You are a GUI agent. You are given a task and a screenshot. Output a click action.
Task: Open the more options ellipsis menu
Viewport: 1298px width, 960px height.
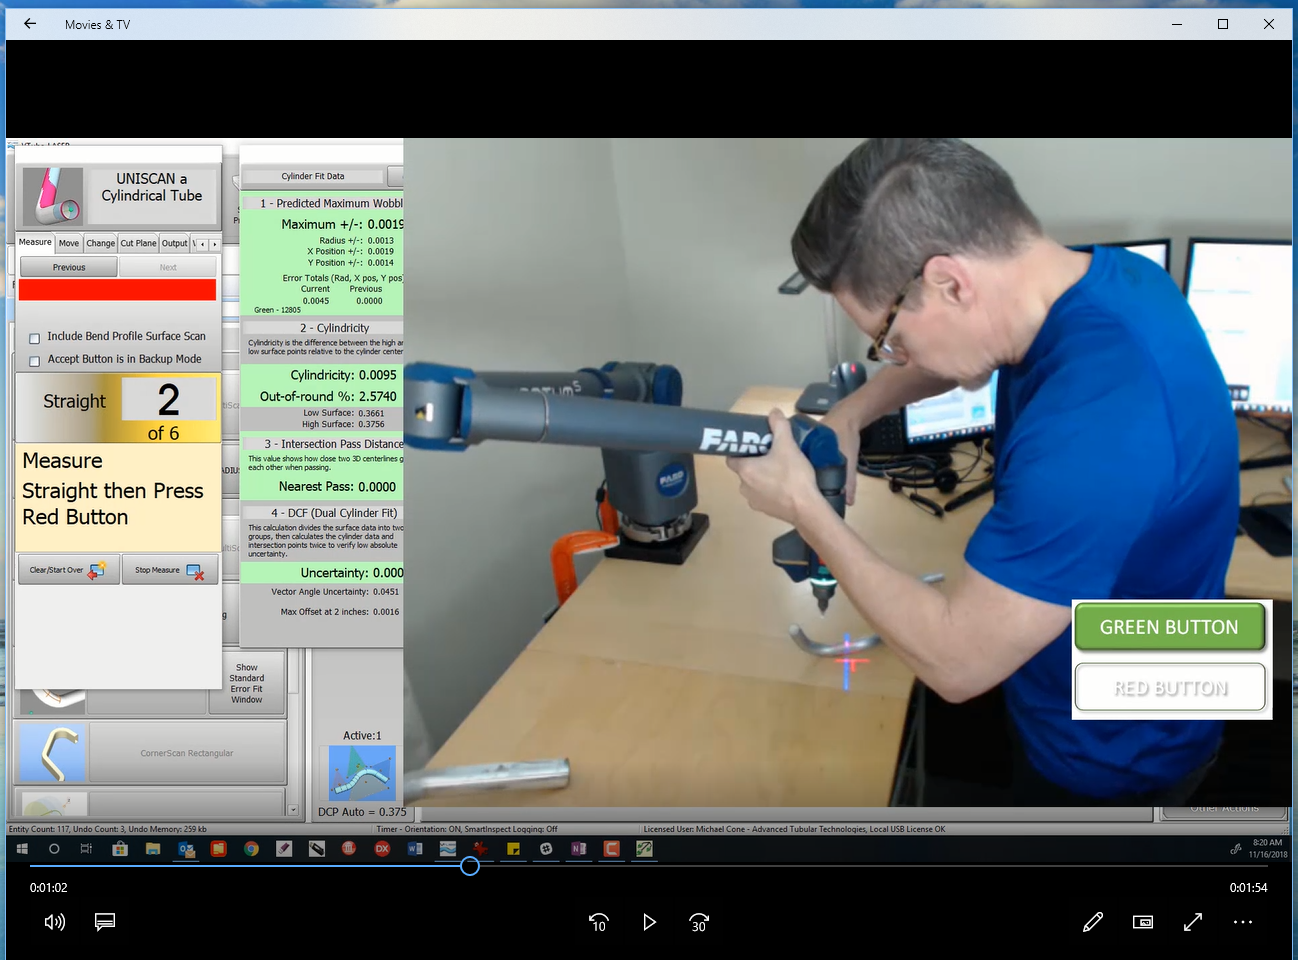tap(1243, 922)
